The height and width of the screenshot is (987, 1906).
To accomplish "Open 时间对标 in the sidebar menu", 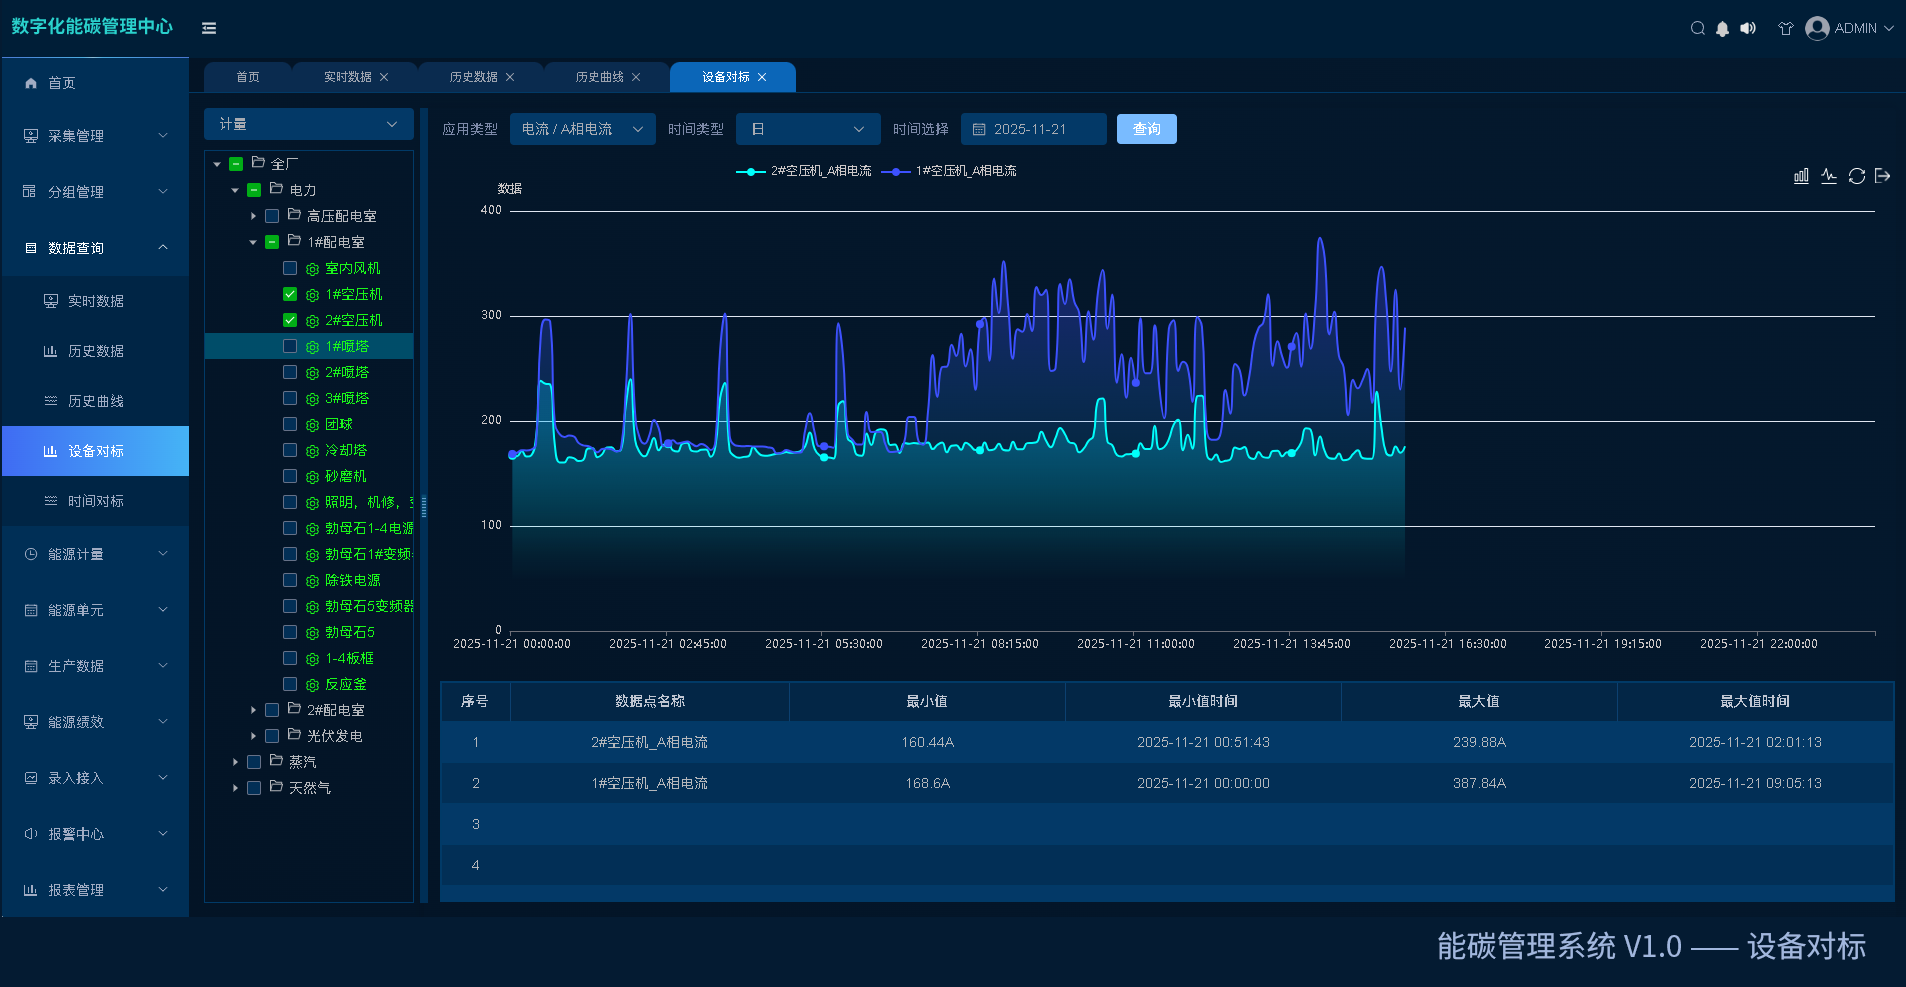I will point(96,501).
